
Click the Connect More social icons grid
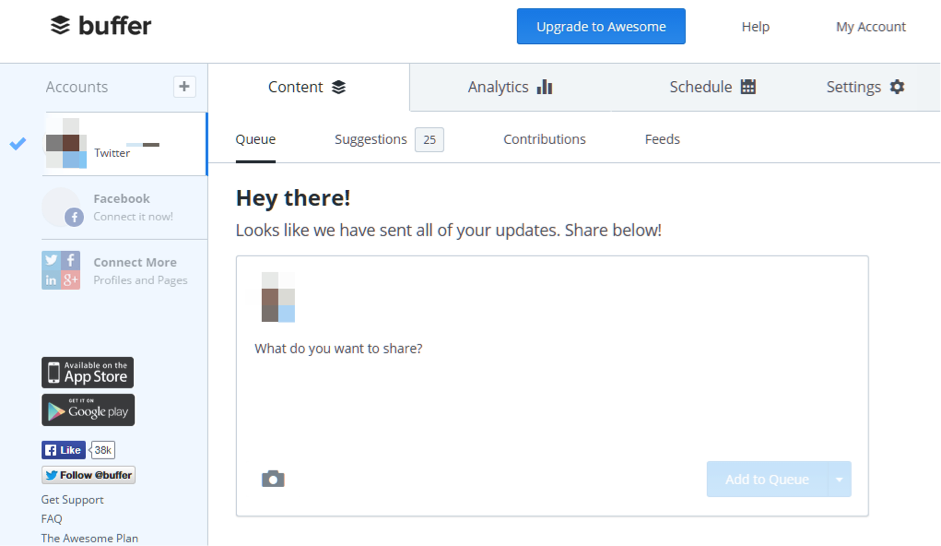pos(61,270)
